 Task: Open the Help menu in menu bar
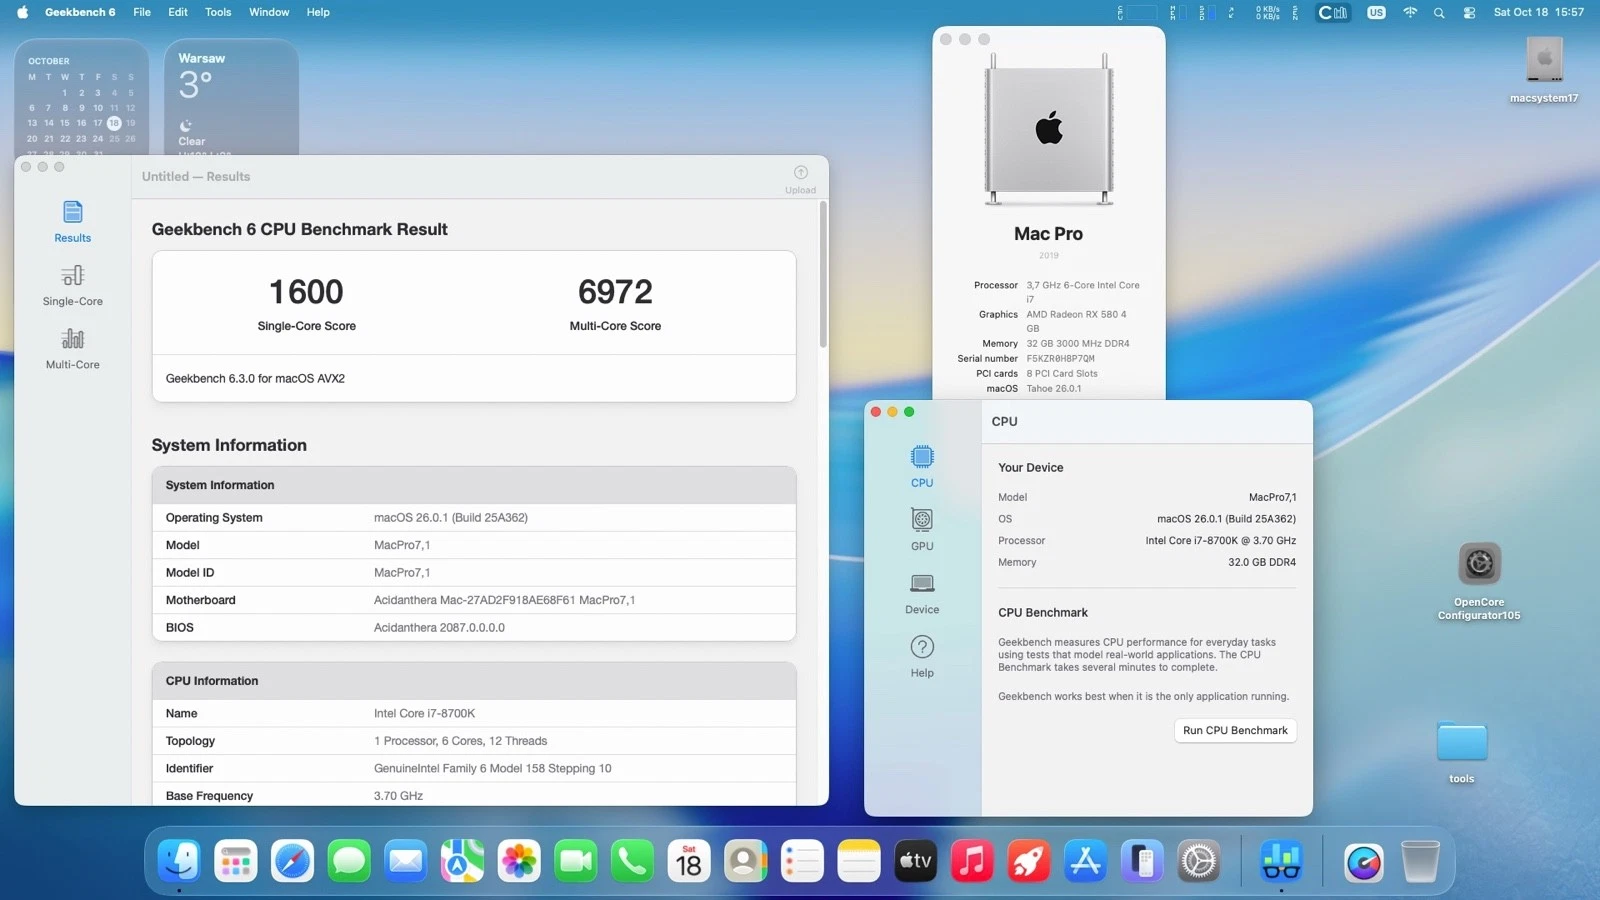[x=318, y=12]
